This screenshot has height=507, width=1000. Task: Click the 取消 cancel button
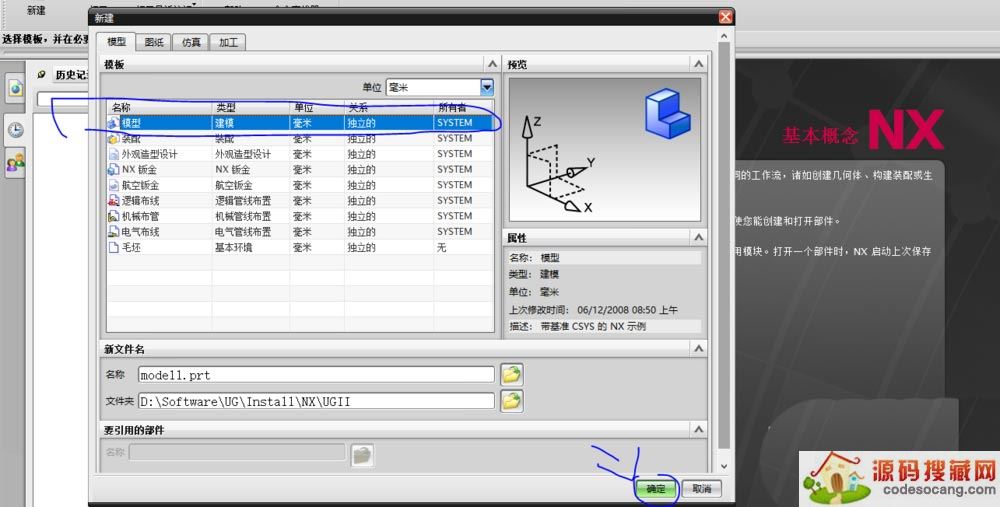[x=701, y=489]
